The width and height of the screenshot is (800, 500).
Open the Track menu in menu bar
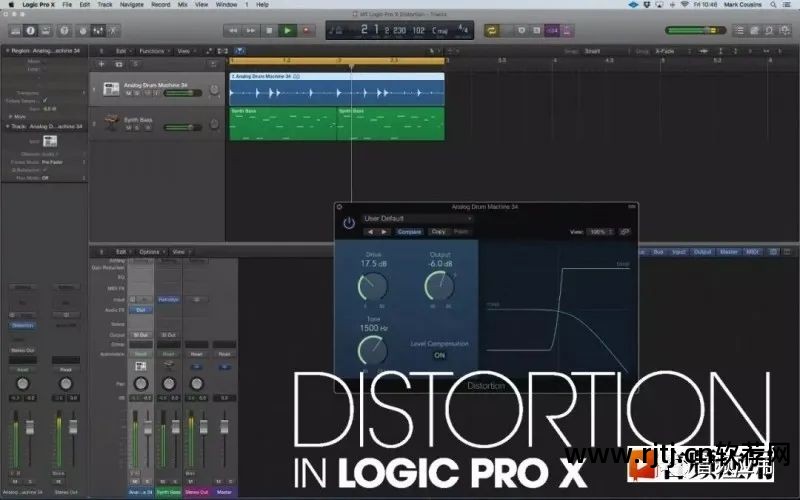pos(105,5)
